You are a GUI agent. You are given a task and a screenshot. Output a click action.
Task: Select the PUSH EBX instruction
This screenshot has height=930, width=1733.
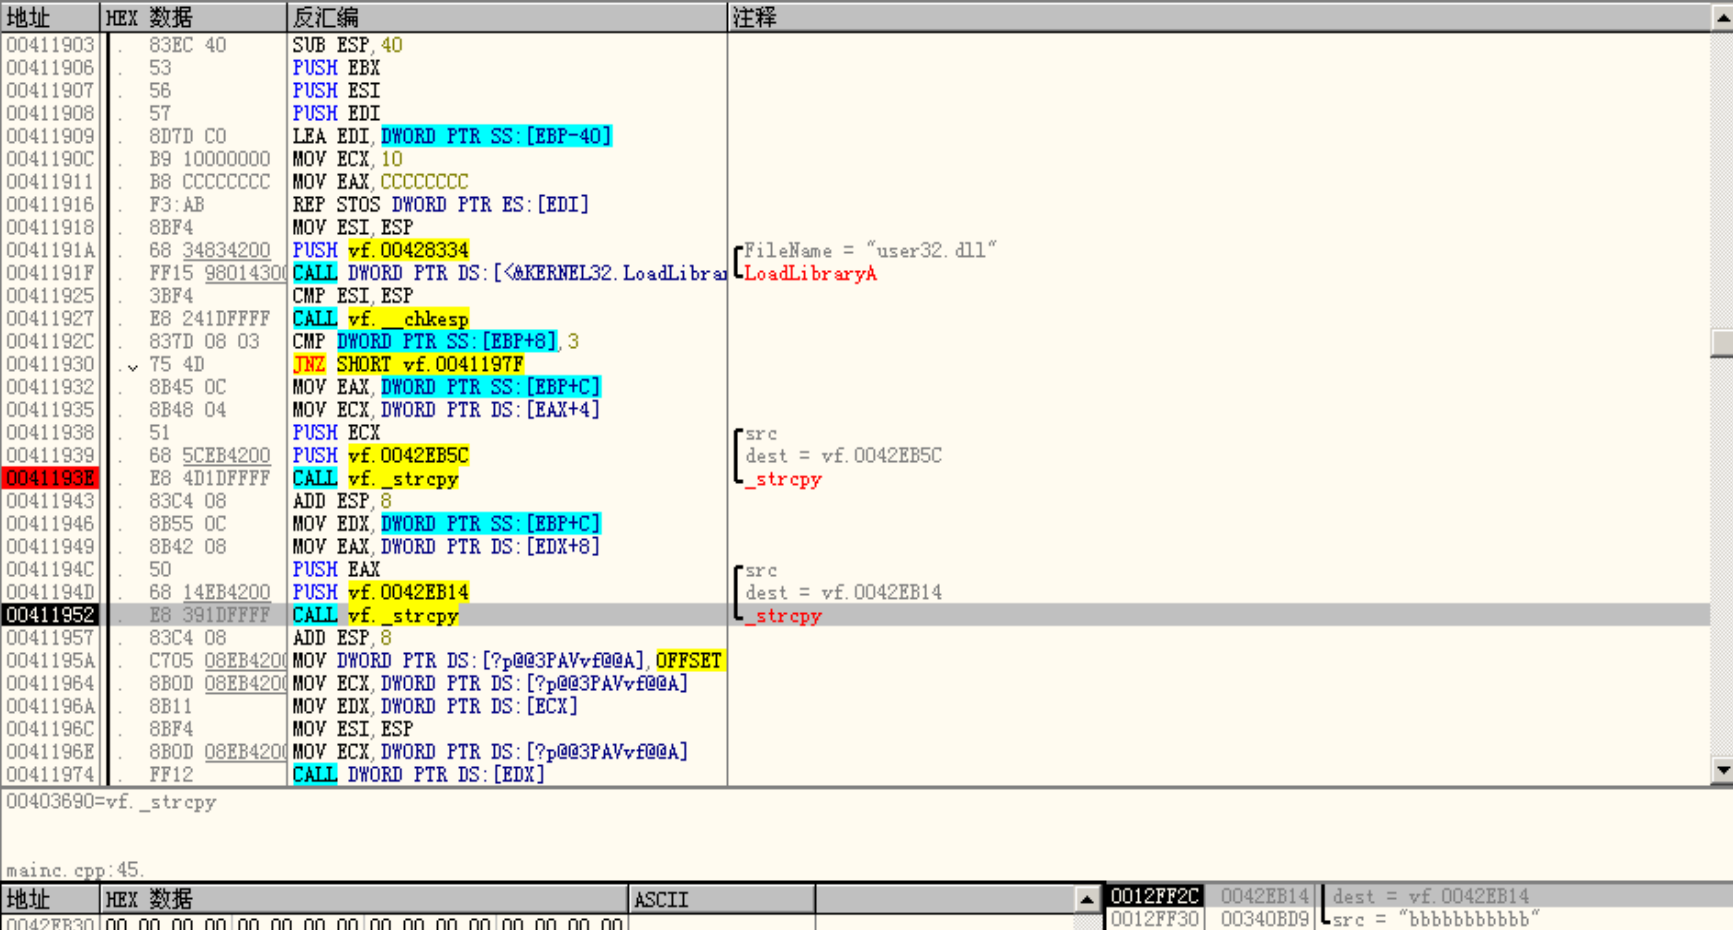336,68
